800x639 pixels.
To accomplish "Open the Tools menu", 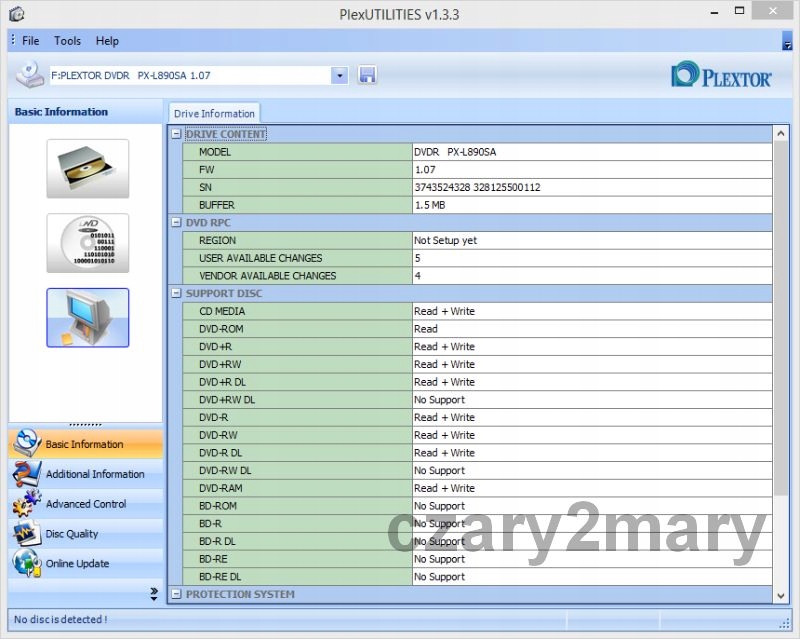I will (67, 41).
